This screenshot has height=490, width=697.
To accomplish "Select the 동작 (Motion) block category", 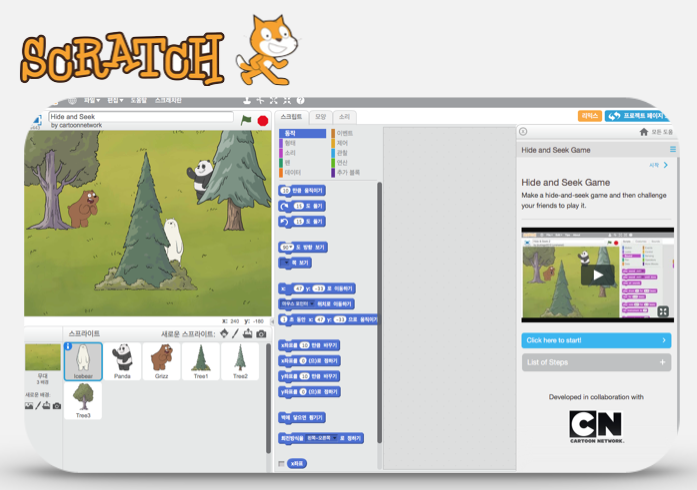I will (x=302, y=133).
